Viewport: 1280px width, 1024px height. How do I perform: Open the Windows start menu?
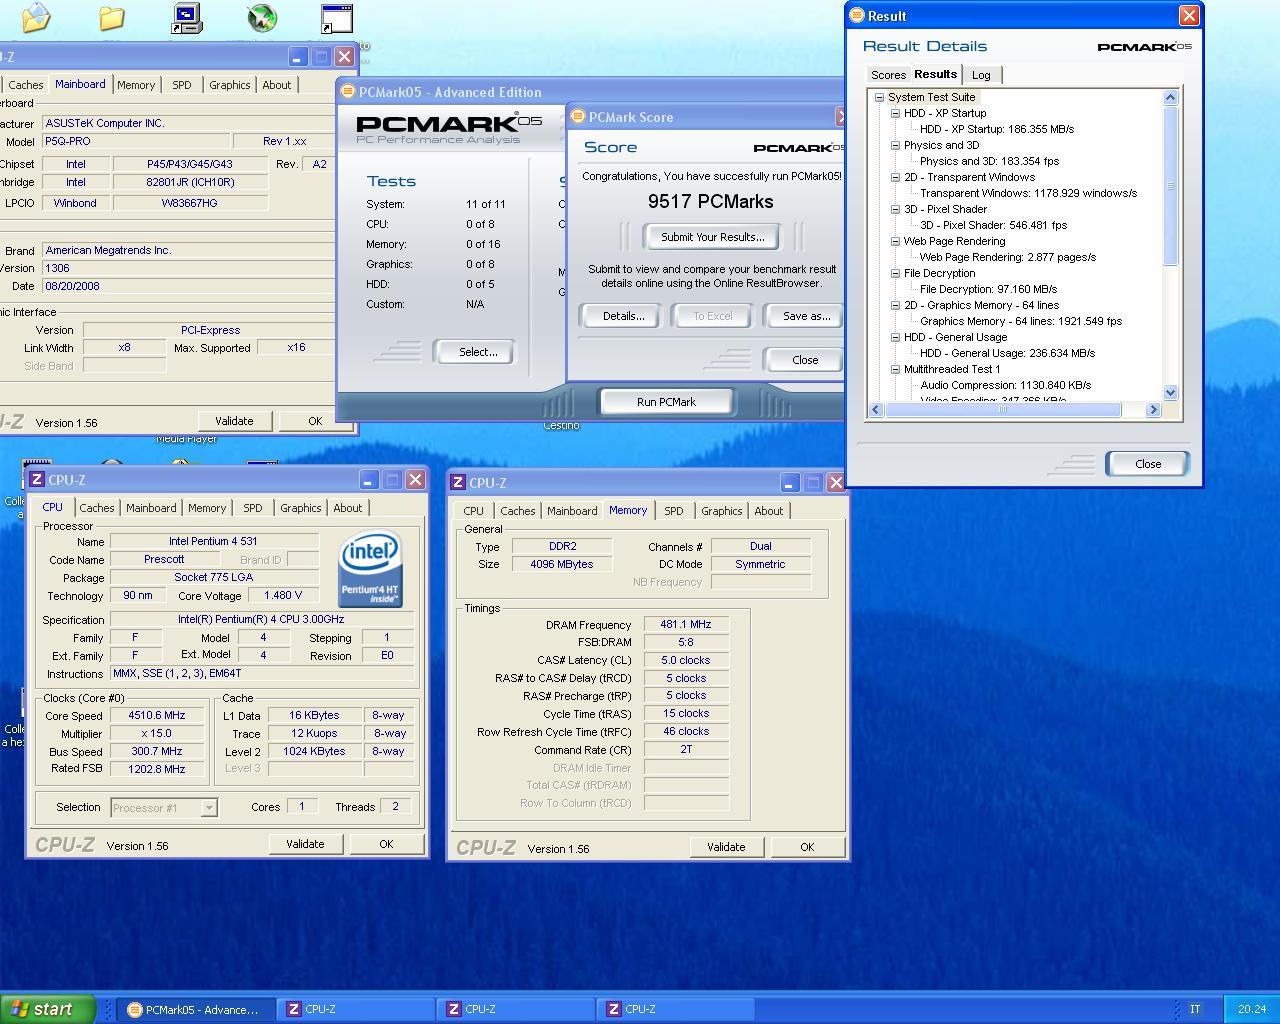[47, 1009]
